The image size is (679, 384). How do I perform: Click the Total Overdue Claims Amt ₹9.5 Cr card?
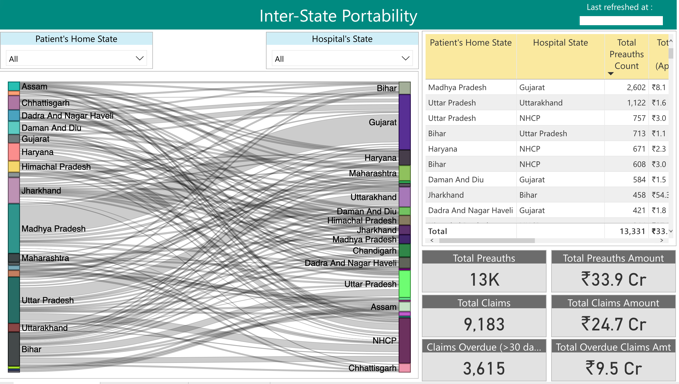point(613,360)
